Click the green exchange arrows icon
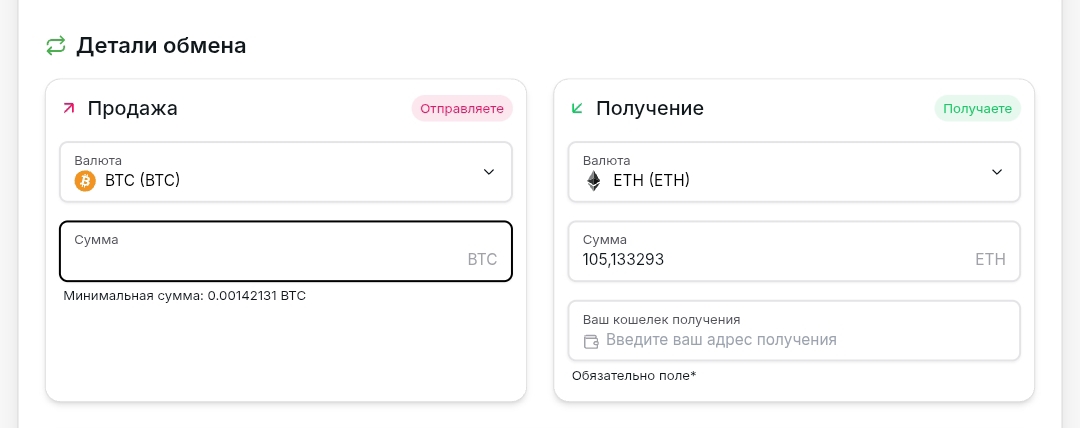The height and width of the screenshot is (428, 1080). (x=56, y=45)
